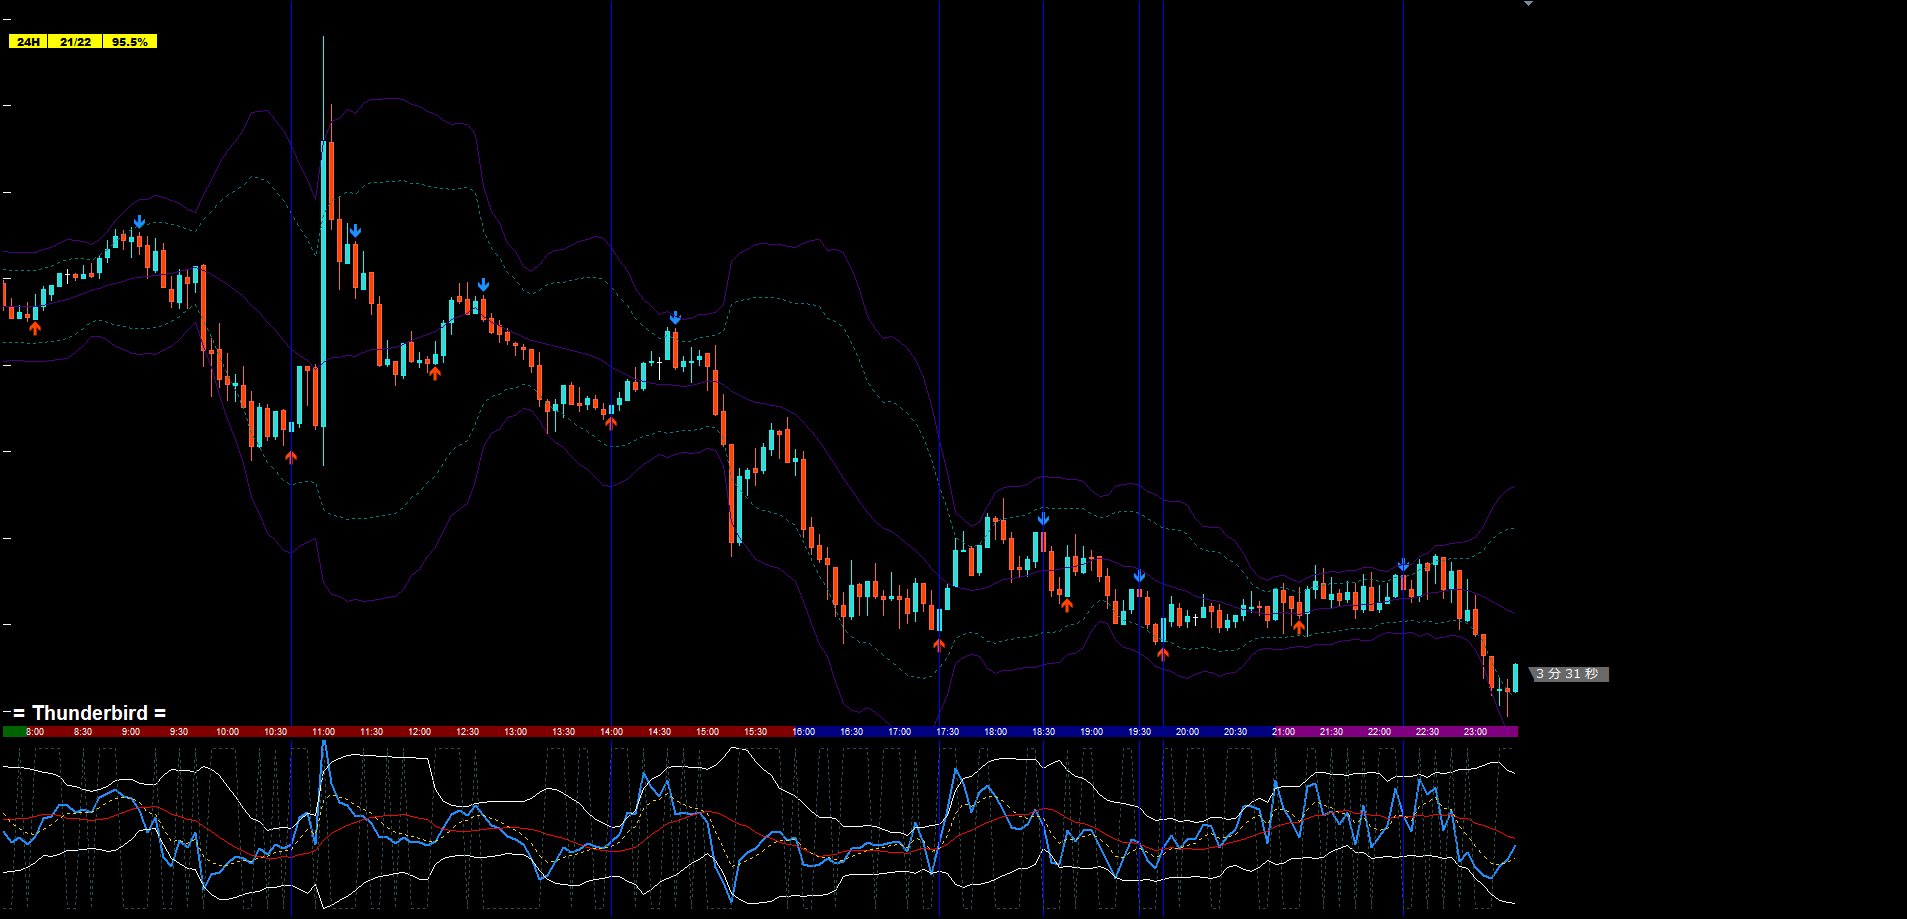This screenshot has width=1907, height=919.
Task: Click the 11:00 time label
Action: 323,732
